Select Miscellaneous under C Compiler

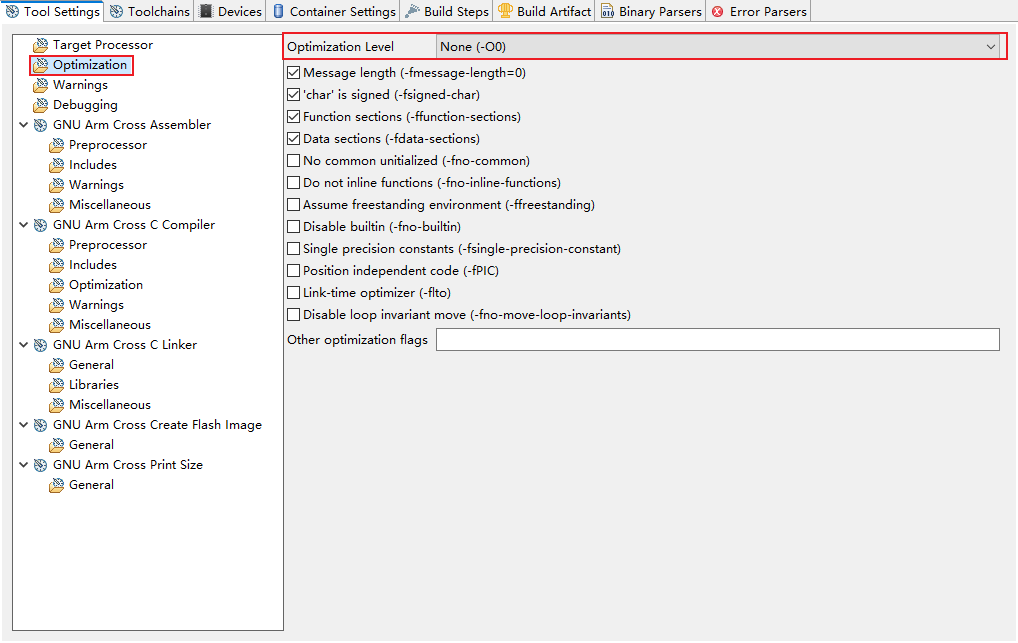tap(110, 325)
